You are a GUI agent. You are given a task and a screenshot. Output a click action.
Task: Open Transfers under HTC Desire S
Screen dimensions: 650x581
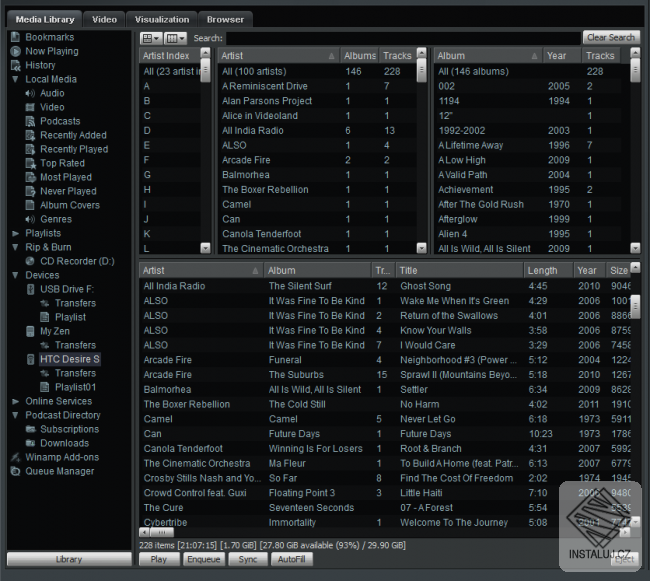click(75, 373)
